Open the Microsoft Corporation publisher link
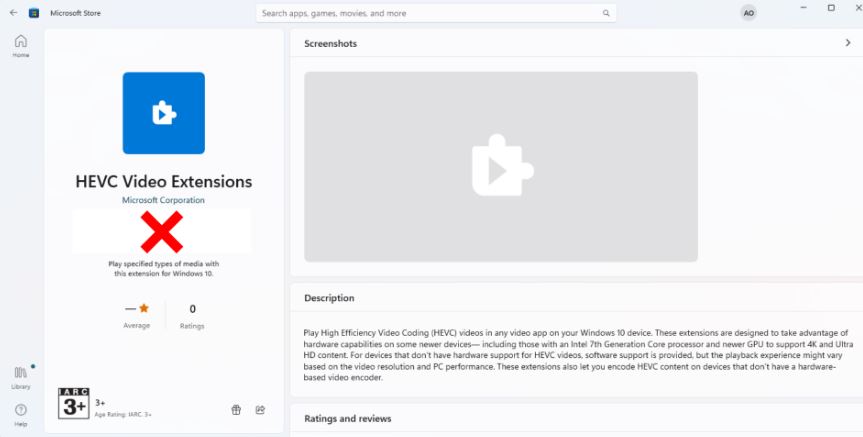This screenshot has height=437, width=863. click(x=163, y=200)
